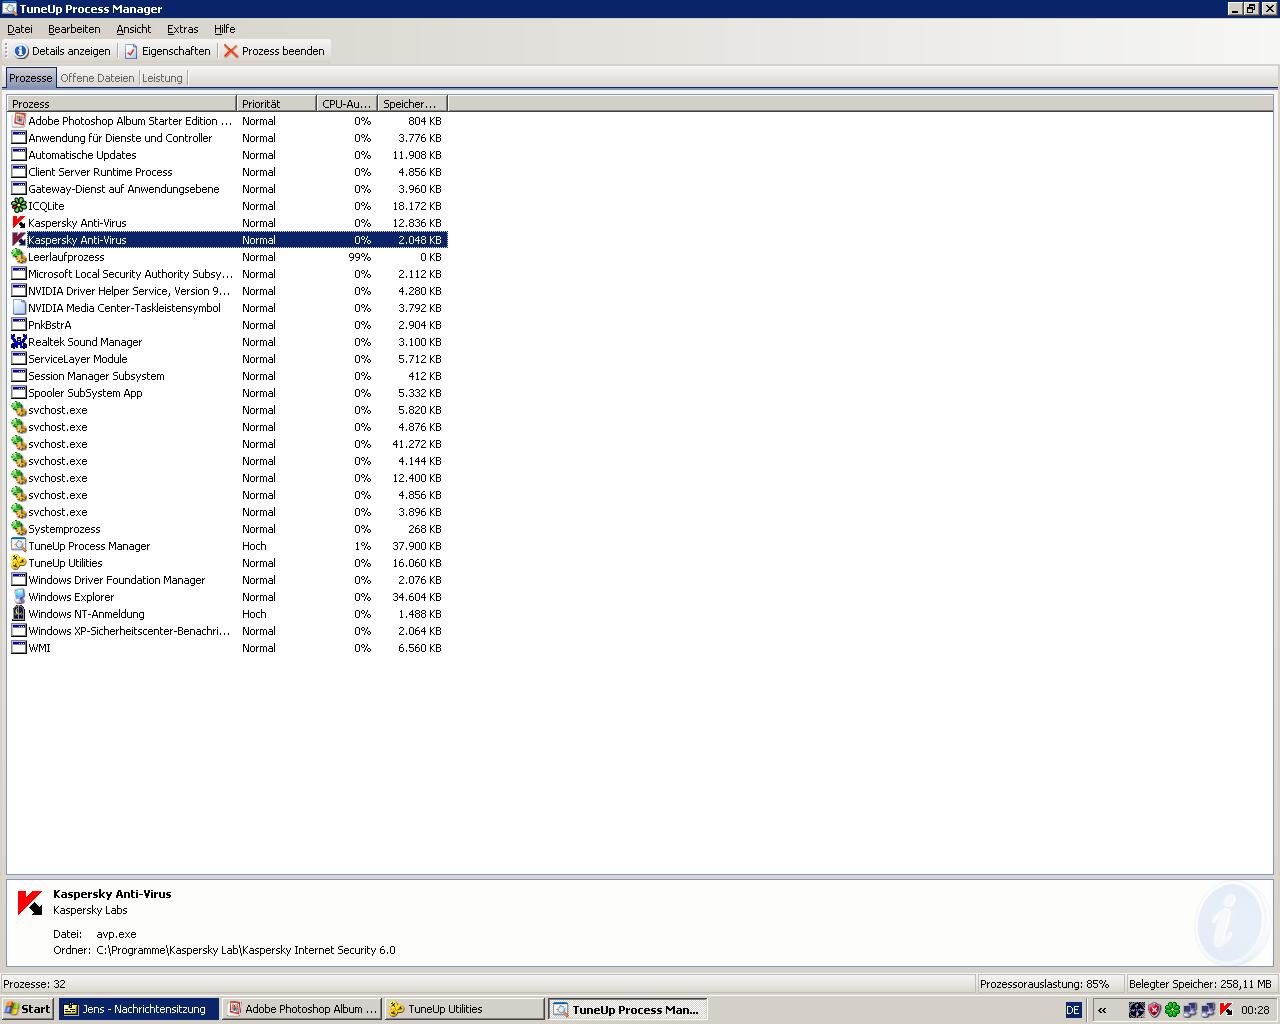Select the ServiceLayer Module row
Viewport: 1280px width, 1024px height.
(x=228, y=359)
